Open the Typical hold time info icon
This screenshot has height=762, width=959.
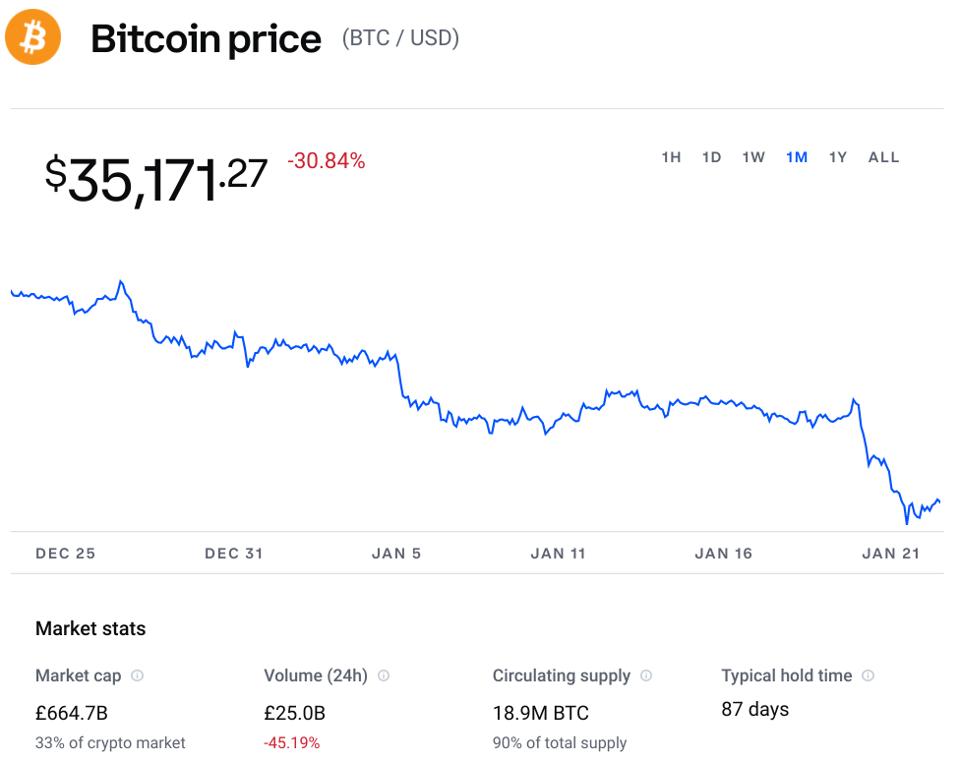(x=868, y=676)
